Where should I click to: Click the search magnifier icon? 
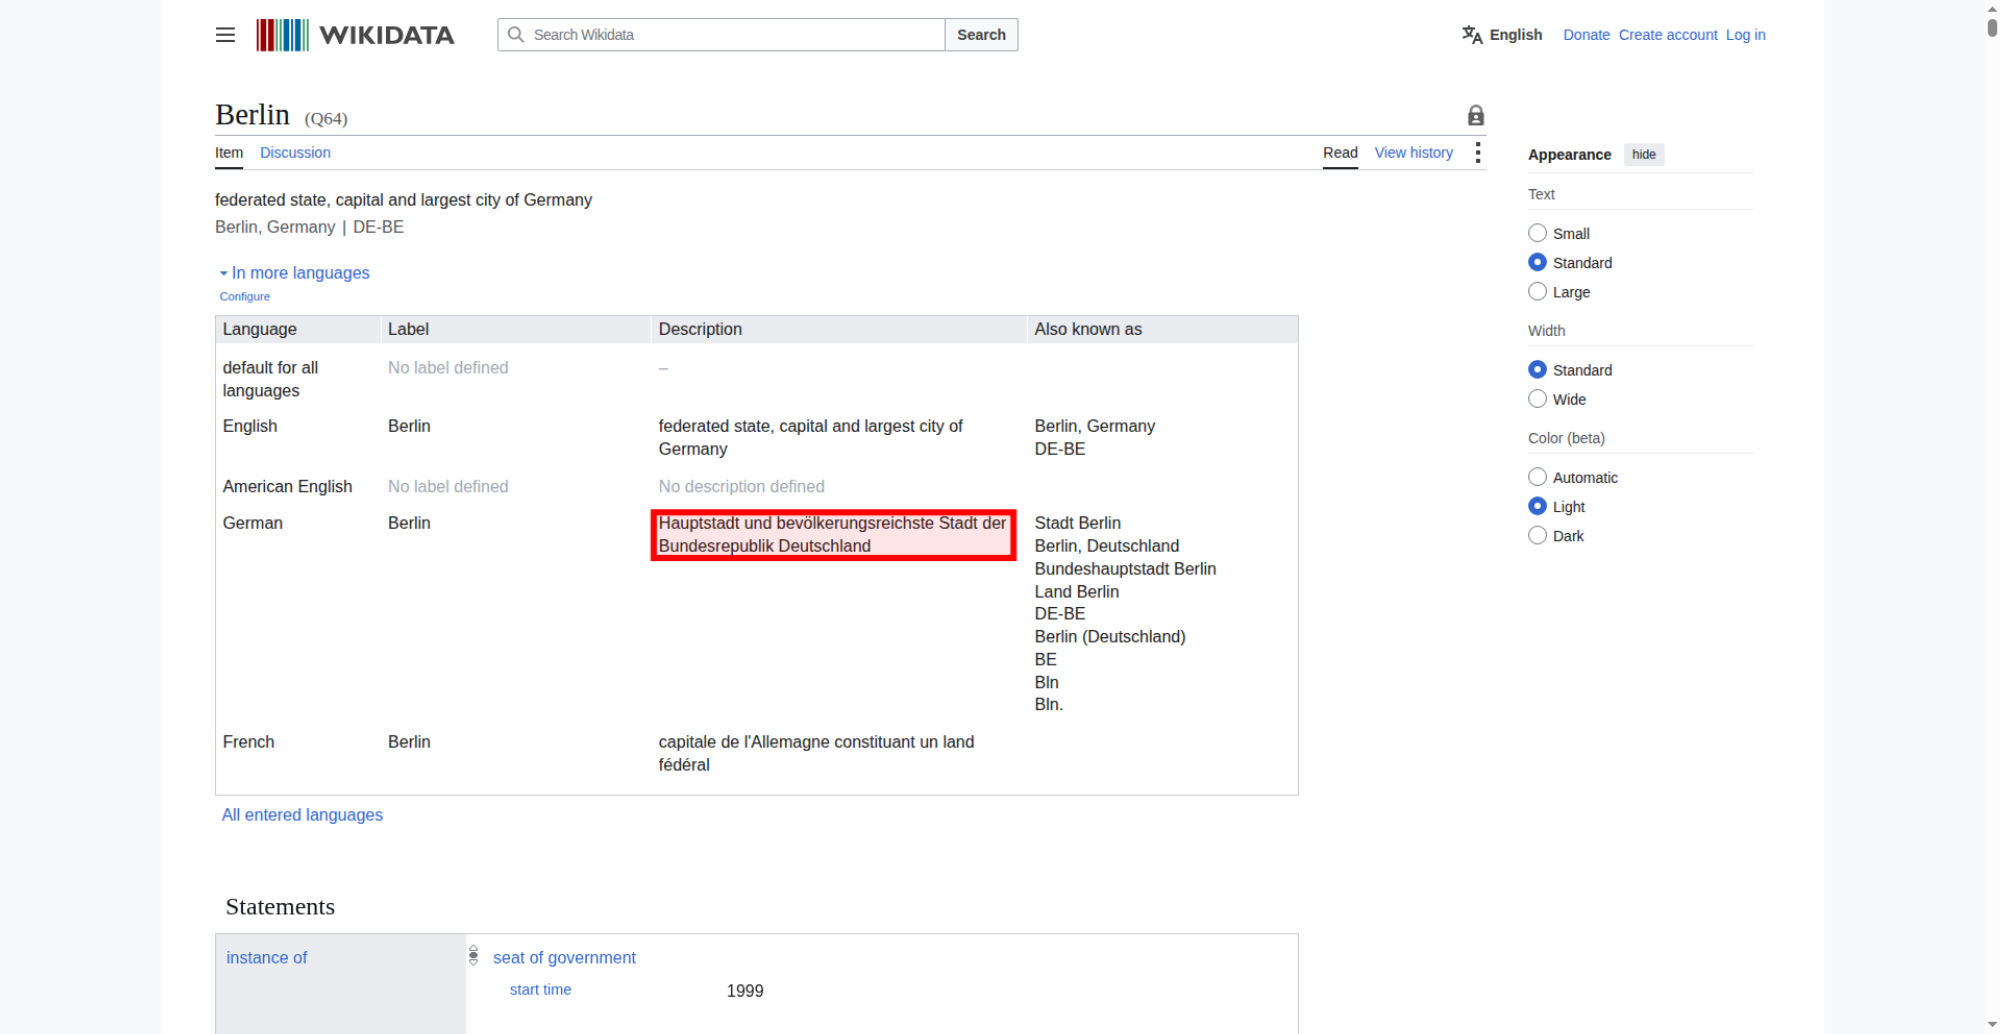pyautogui.click(x=516, y=35)
